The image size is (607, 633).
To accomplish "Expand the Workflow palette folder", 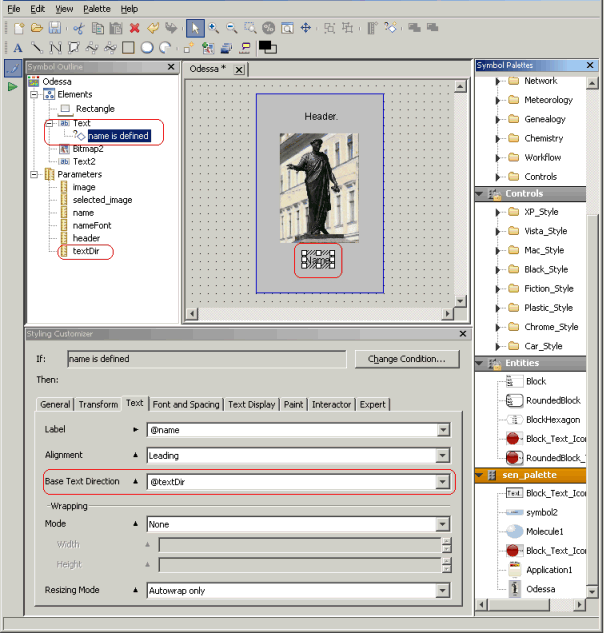I will pos(499,158).
